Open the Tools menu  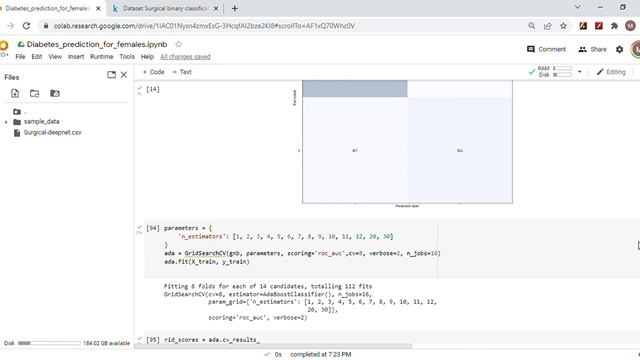[x=127, y=57]
